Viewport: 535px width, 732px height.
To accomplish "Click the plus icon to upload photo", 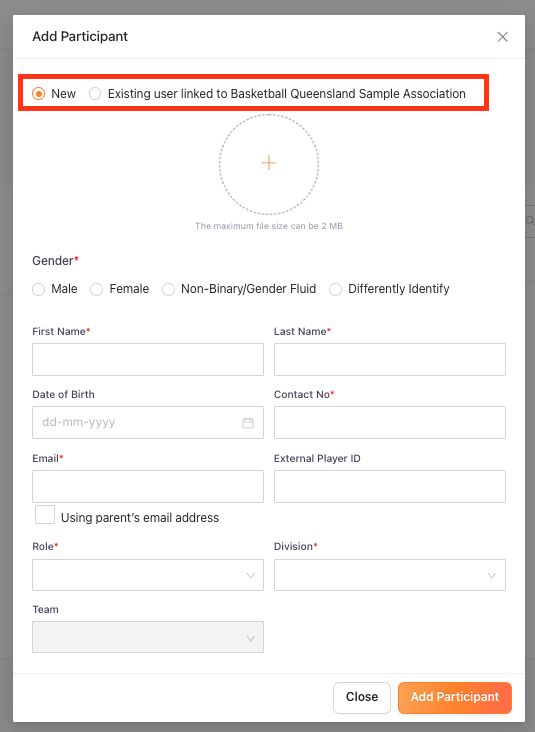I will coord(269,163).
